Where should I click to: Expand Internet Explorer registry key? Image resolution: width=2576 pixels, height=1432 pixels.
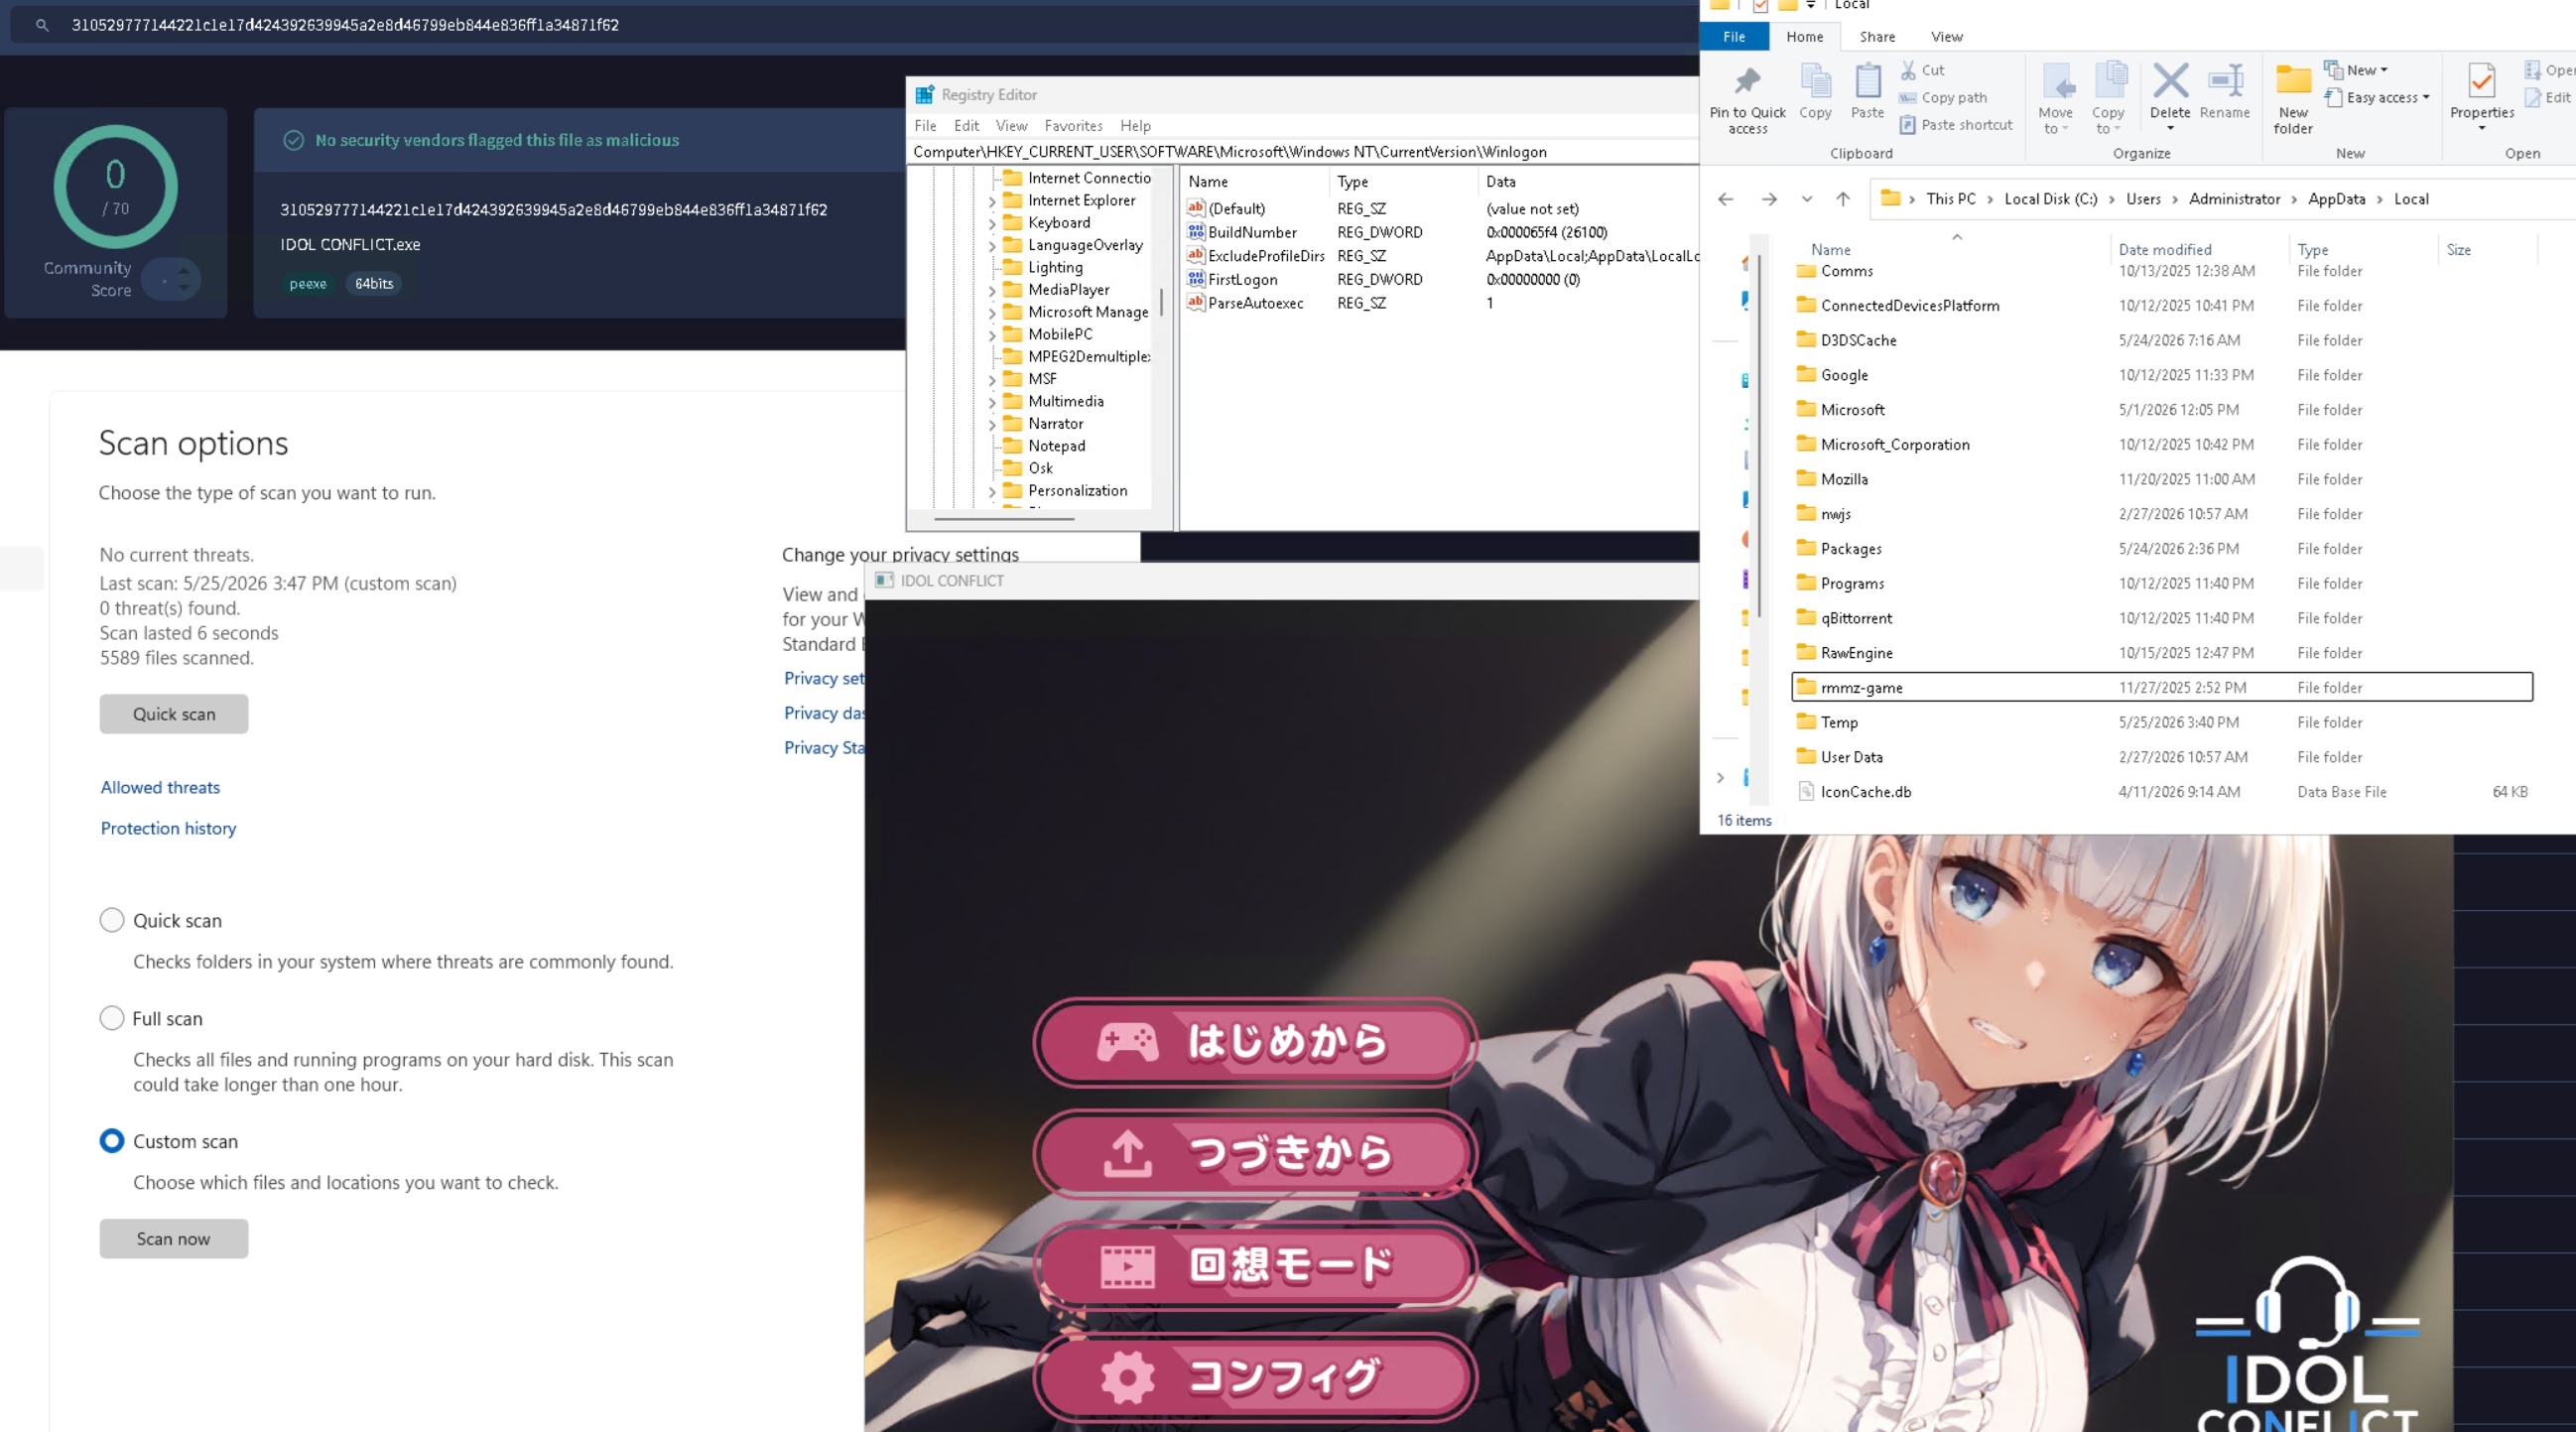(x=992, y=201)
